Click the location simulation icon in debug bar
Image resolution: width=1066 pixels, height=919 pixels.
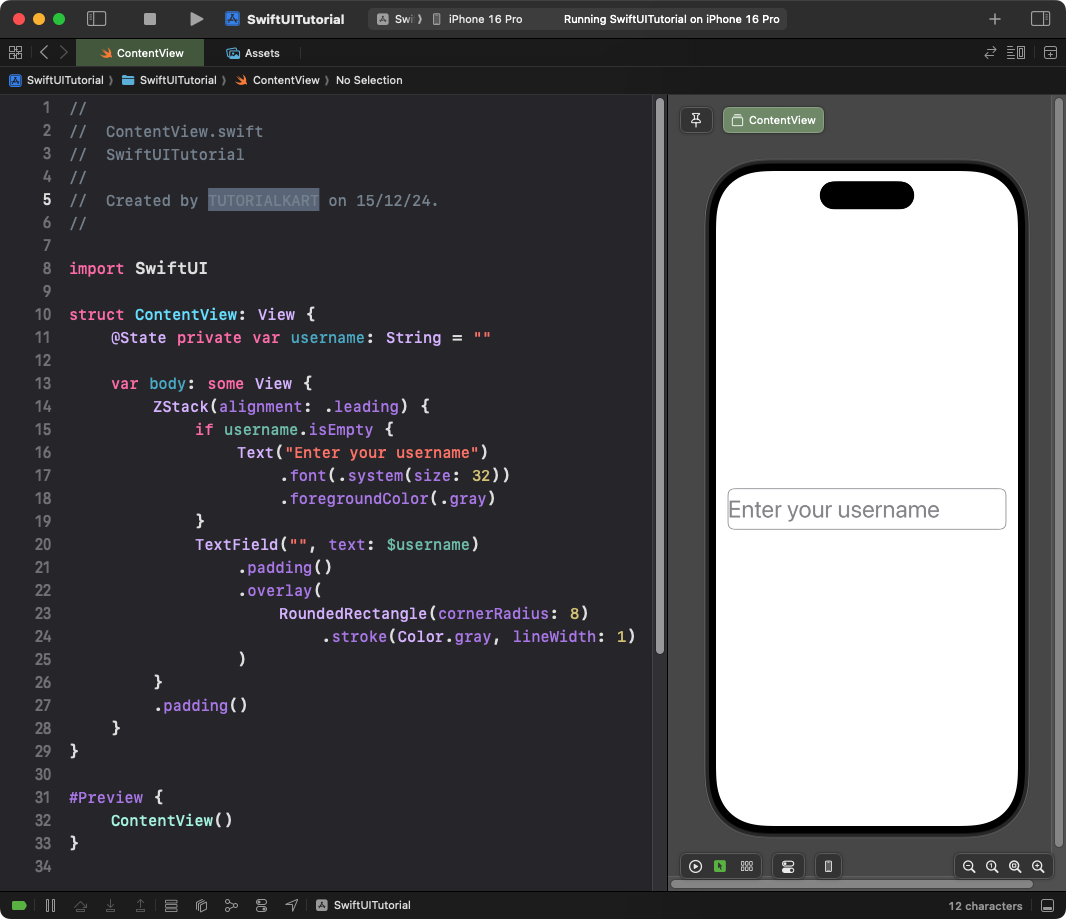291,905
